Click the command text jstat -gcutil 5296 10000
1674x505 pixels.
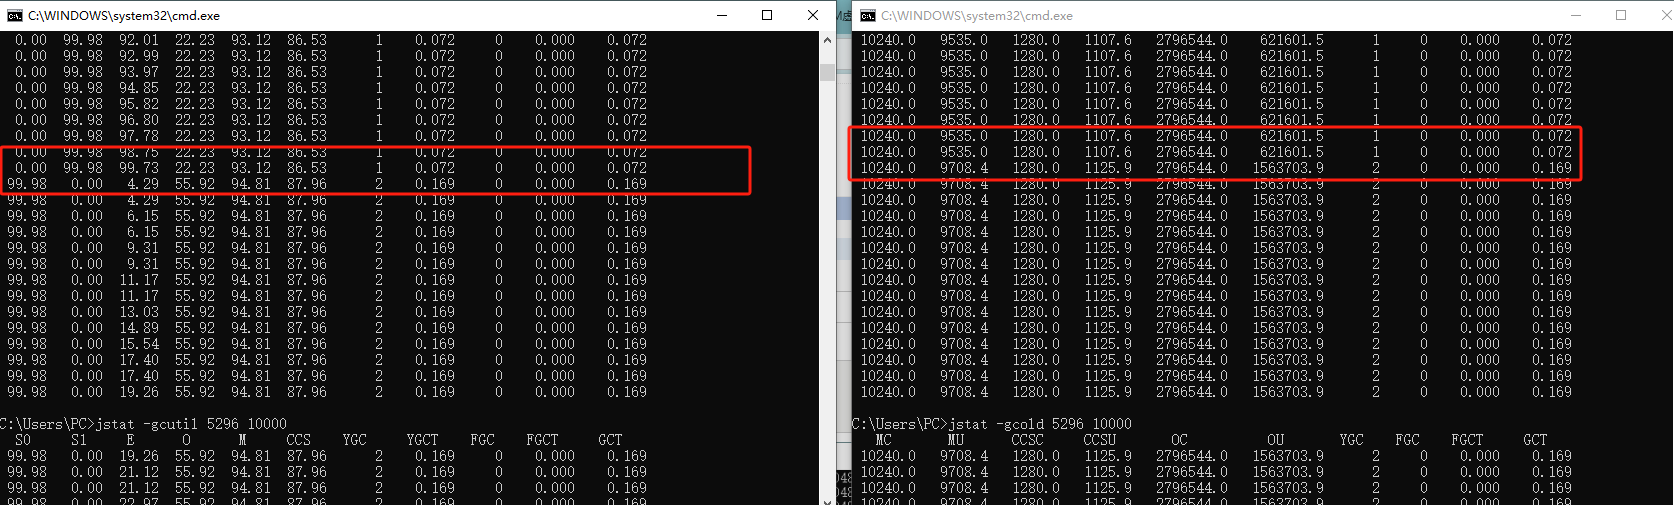tap(191, 424)
